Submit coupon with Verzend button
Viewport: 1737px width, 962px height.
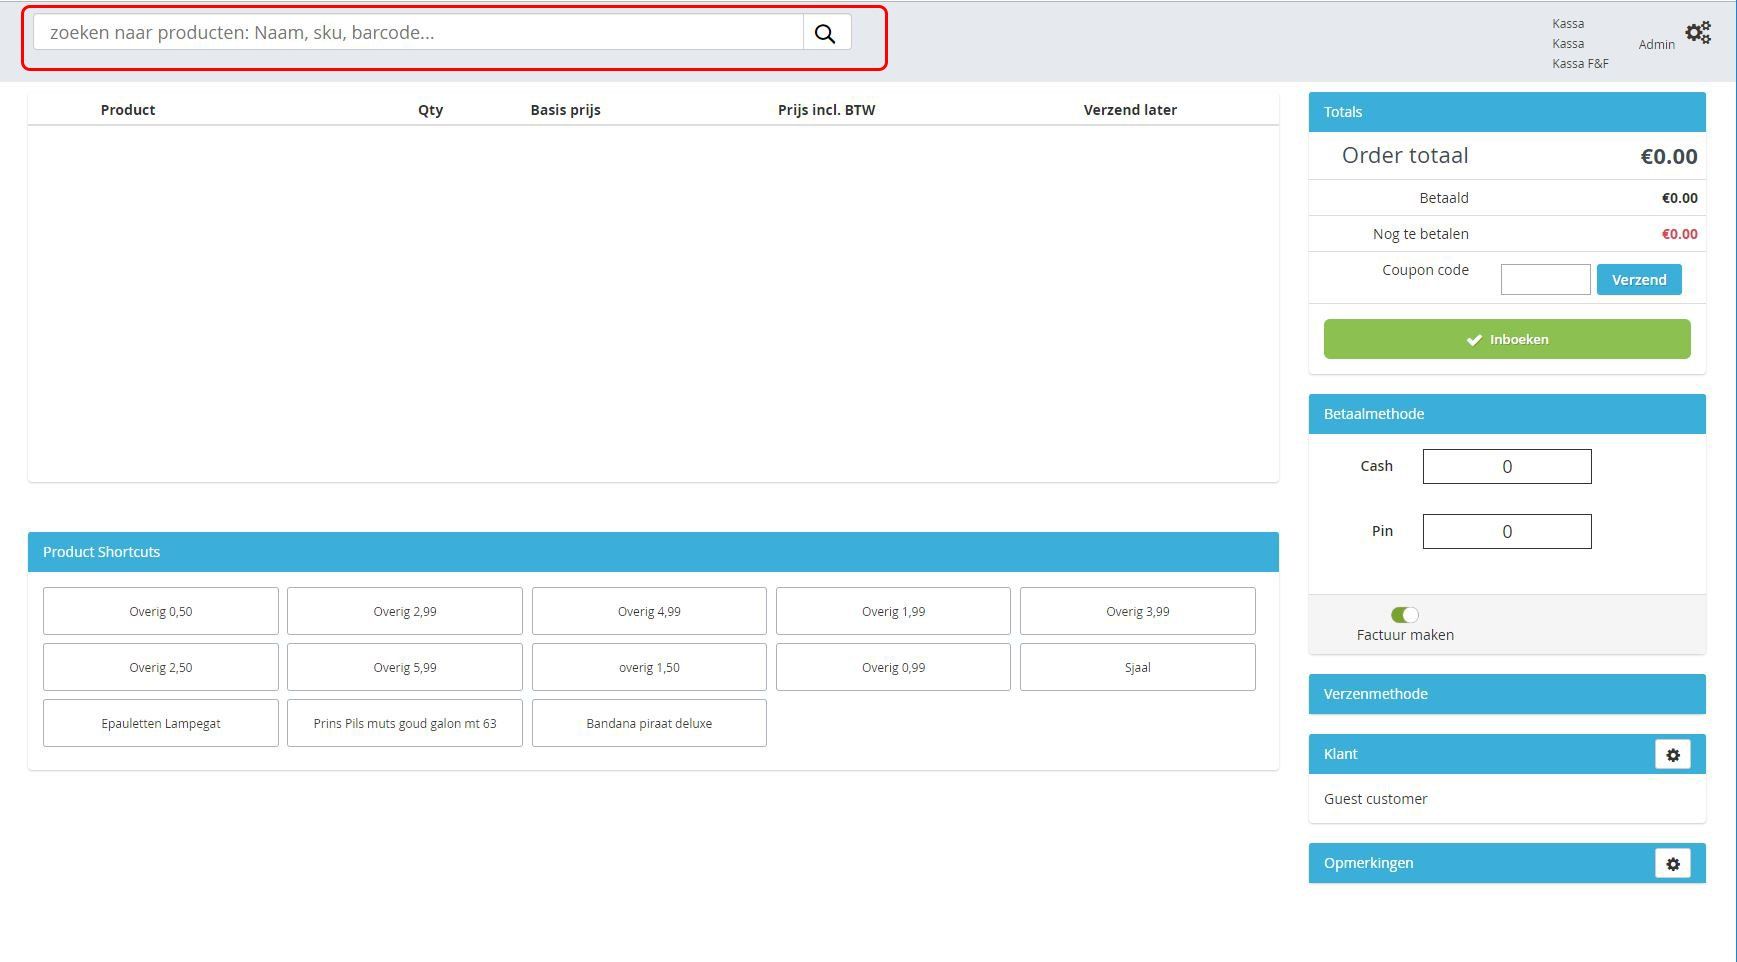coord(1638,280)
